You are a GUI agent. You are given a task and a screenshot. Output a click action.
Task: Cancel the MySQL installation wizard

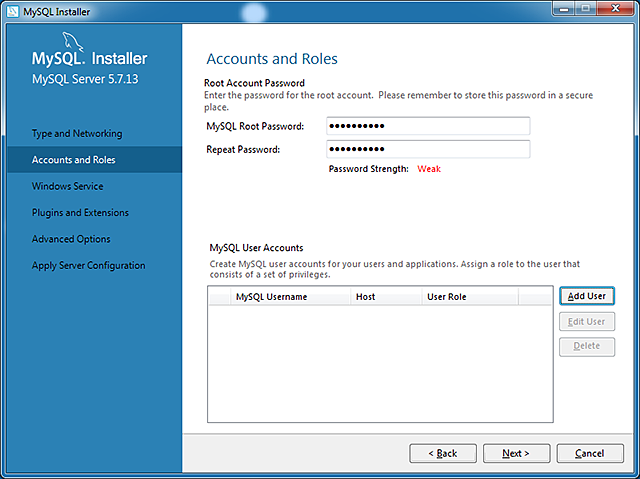590,453
